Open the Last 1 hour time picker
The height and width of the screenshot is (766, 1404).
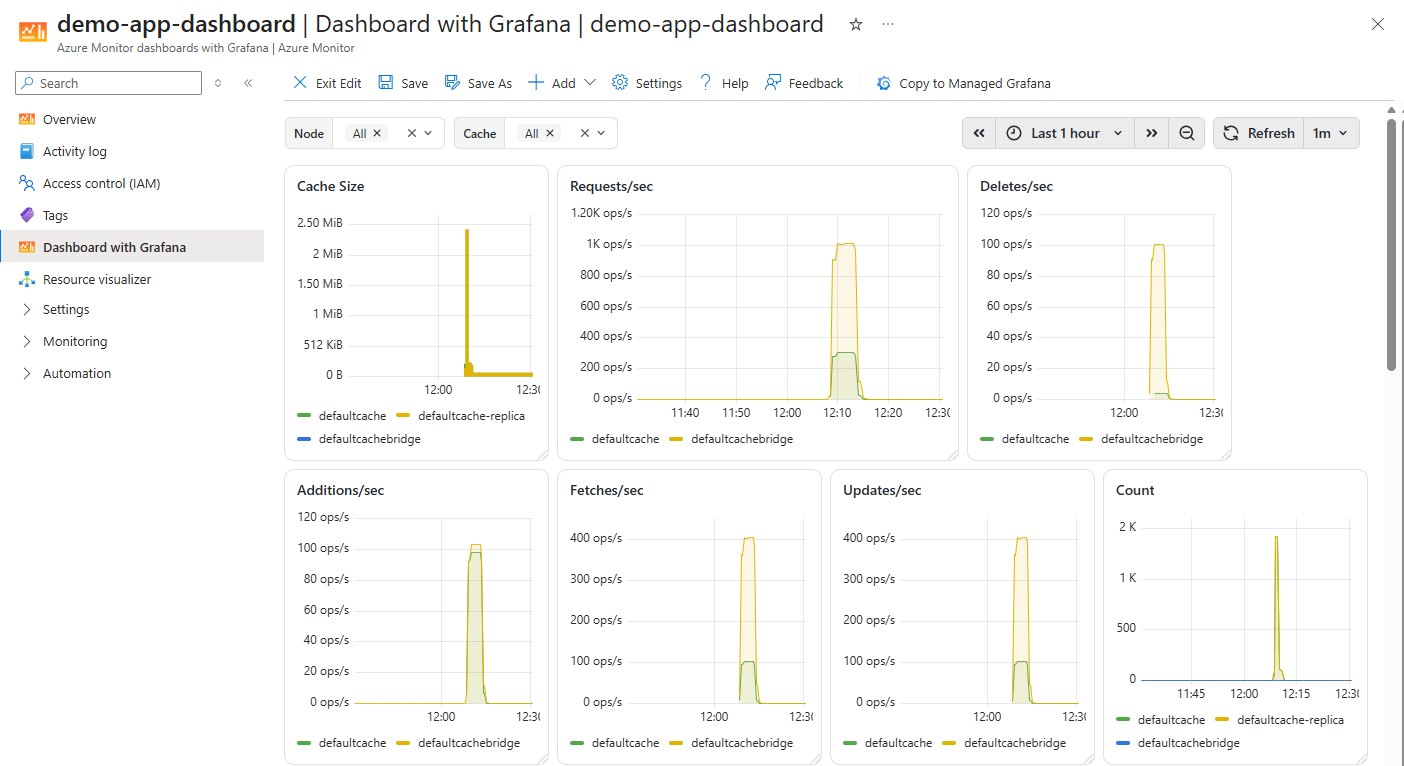pyautogui.click(x=1065, y=133)
